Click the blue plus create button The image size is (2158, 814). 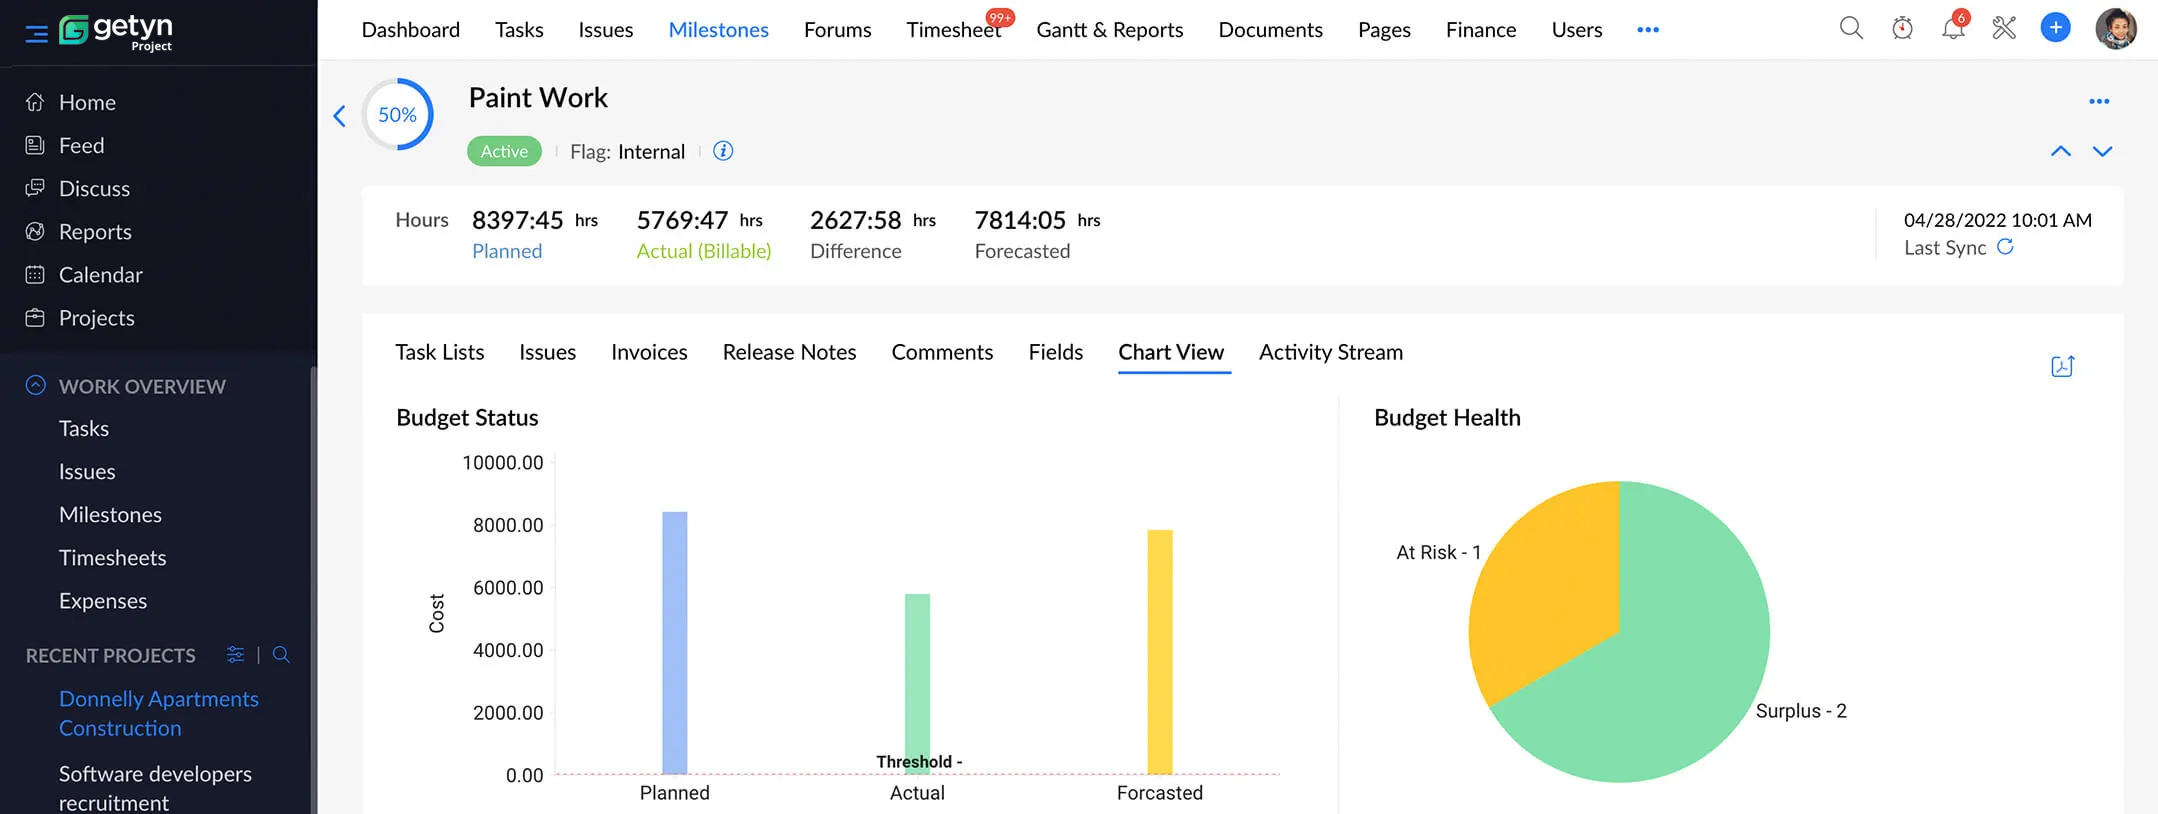click(x=2055, y=28)
